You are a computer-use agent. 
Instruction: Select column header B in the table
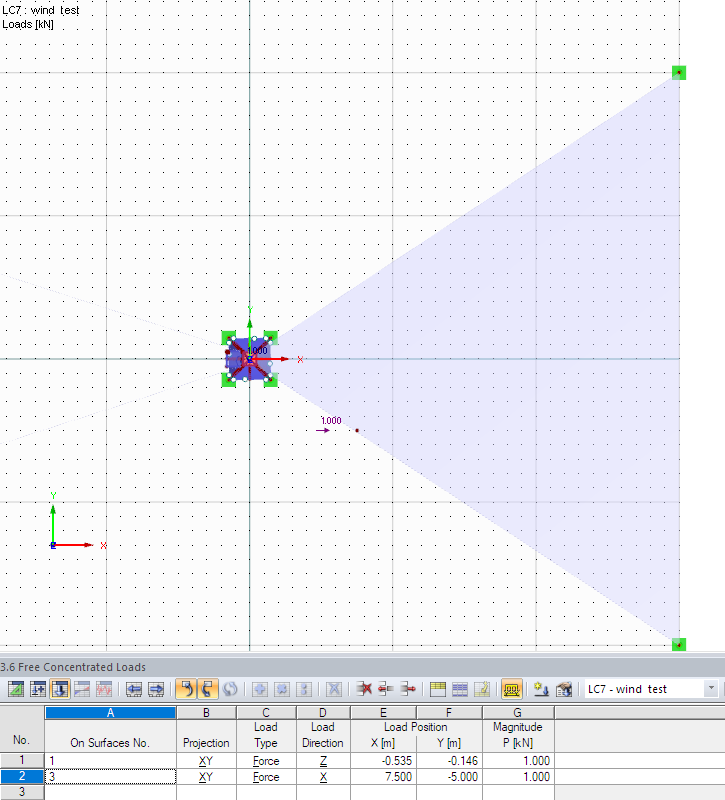206,713
